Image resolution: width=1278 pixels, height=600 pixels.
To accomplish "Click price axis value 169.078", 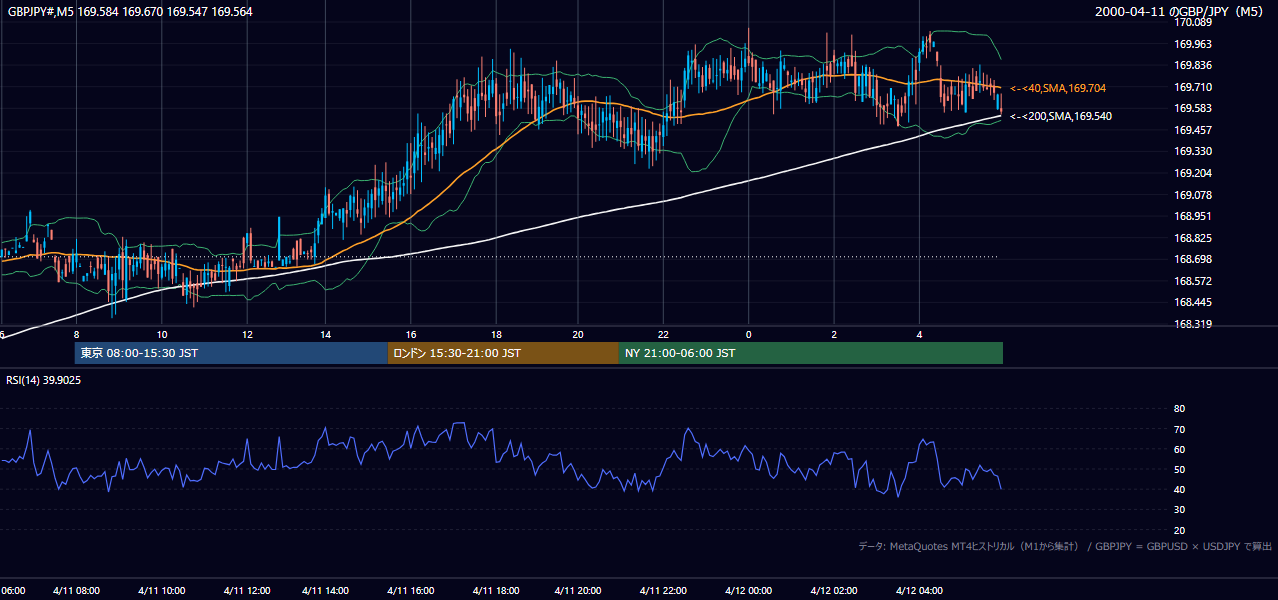I will (1192, 195).
